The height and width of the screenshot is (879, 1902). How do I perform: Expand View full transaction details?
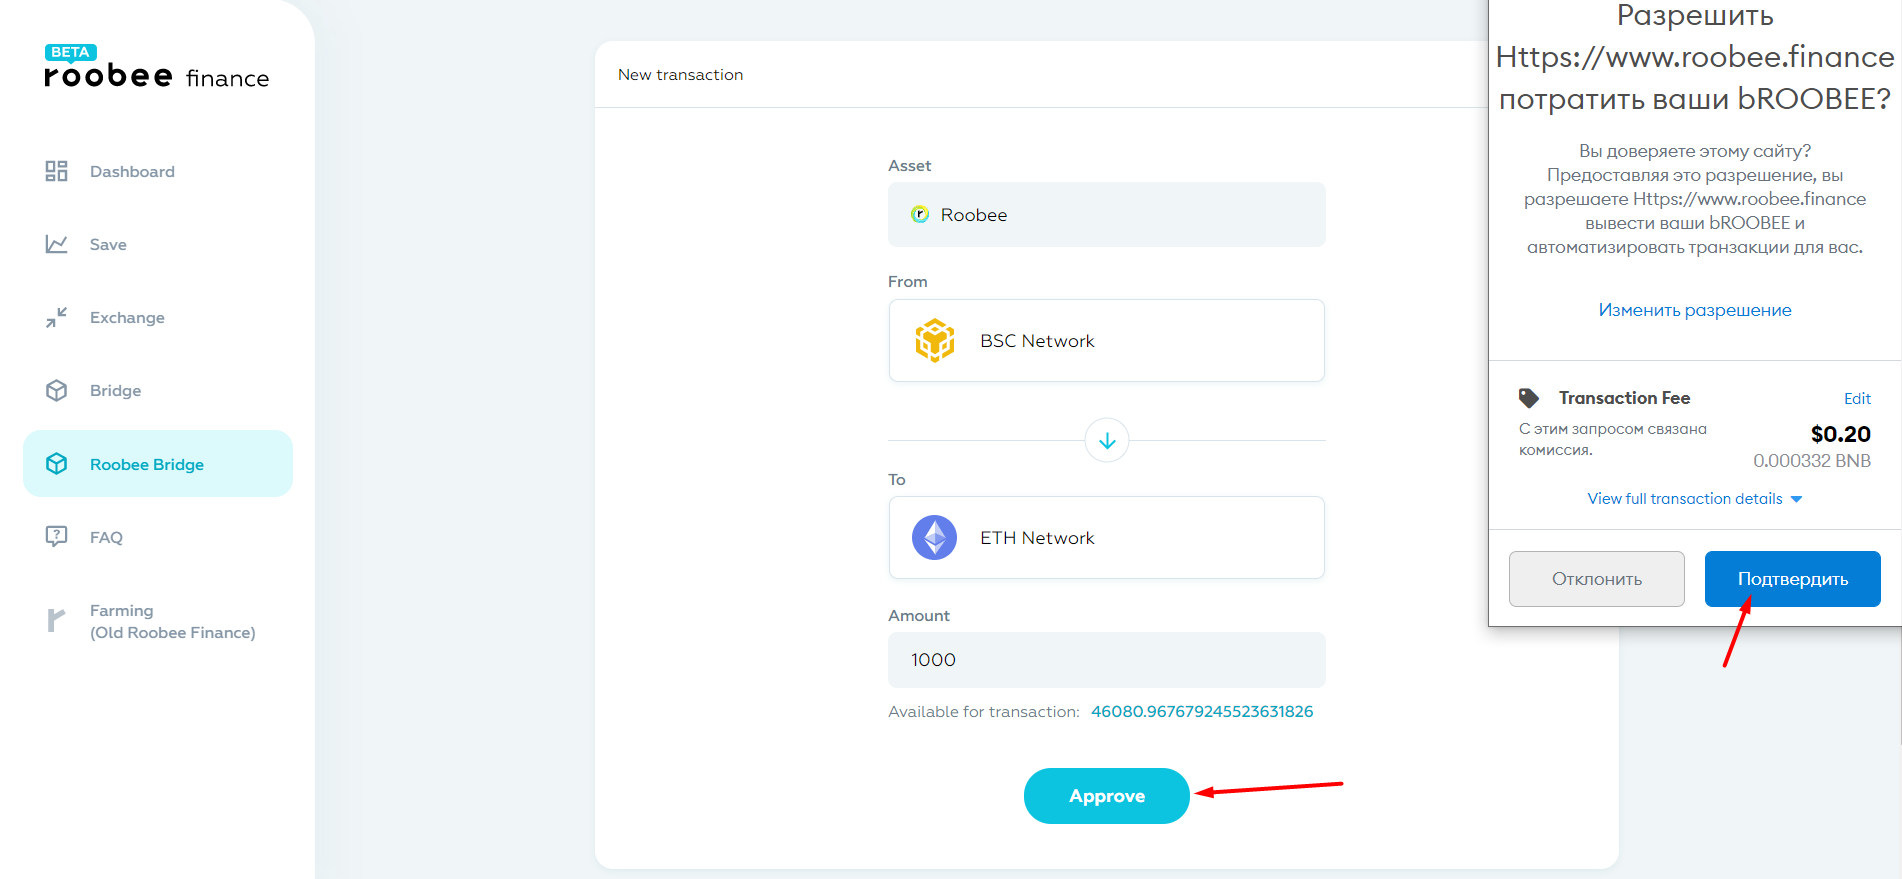[1694, 498]
